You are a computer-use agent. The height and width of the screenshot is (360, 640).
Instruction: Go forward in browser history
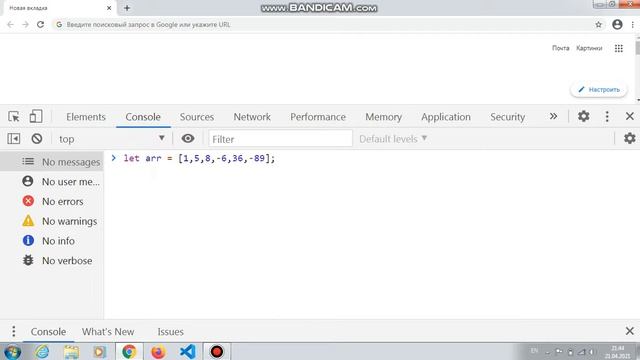[x=25, y=24]
